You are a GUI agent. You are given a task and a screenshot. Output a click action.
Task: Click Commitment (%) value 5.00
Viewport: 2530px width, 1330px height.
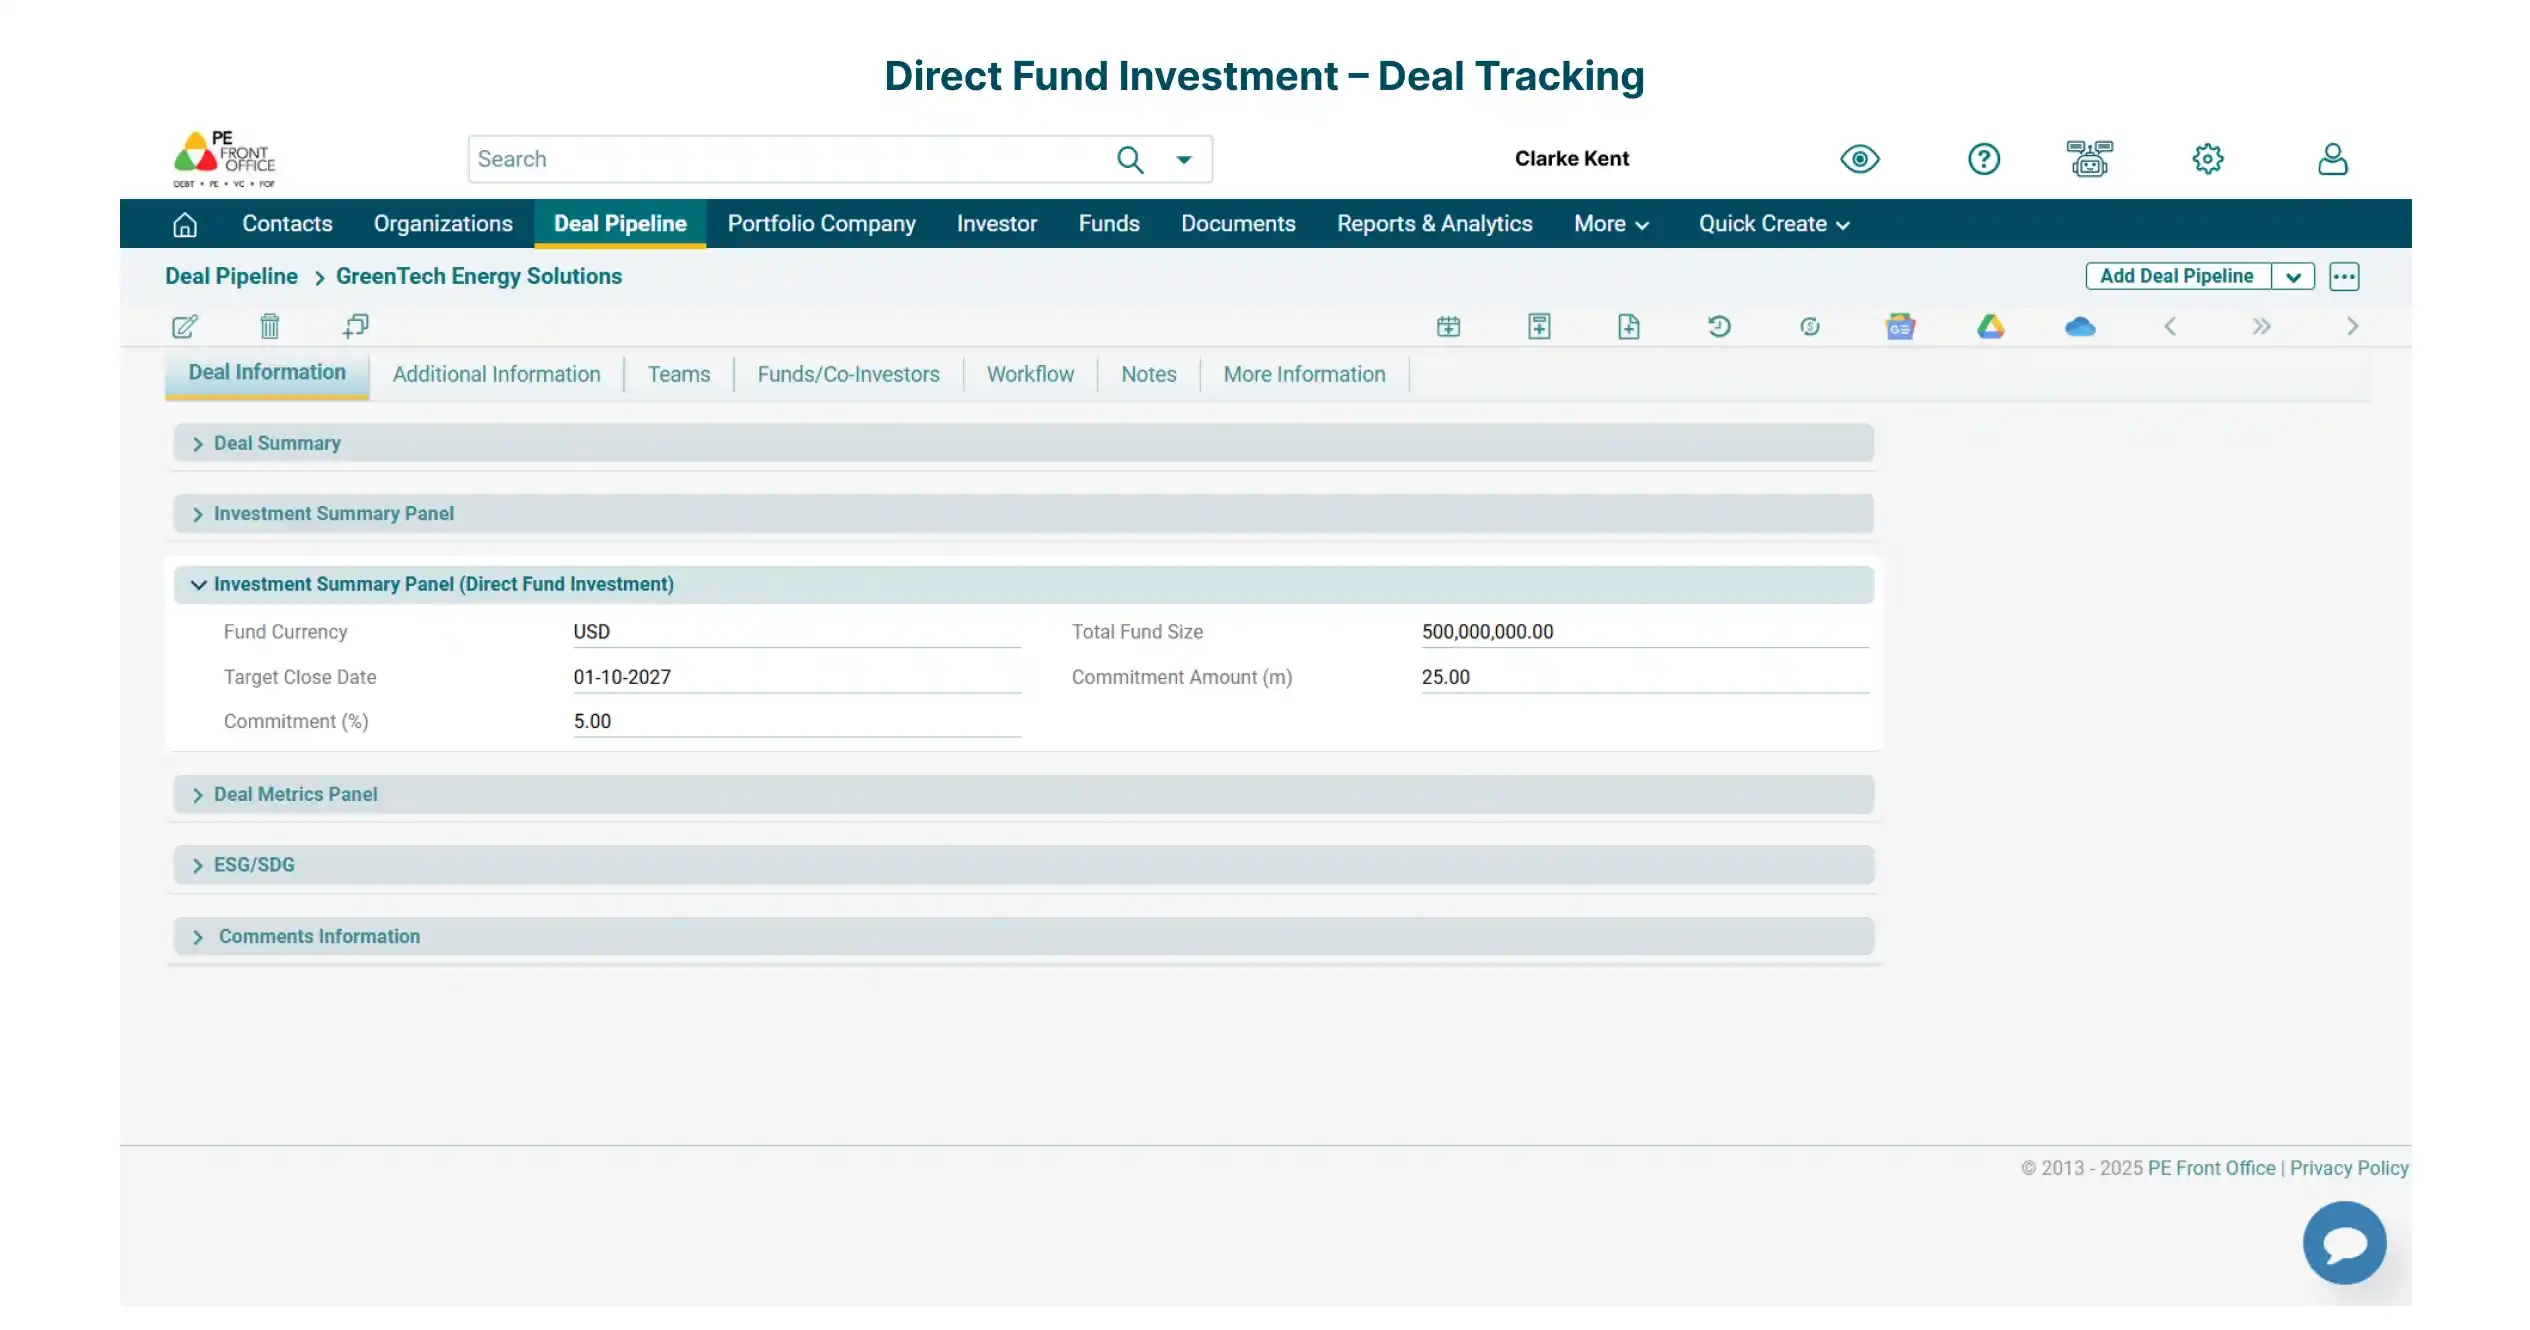(797, 722)
